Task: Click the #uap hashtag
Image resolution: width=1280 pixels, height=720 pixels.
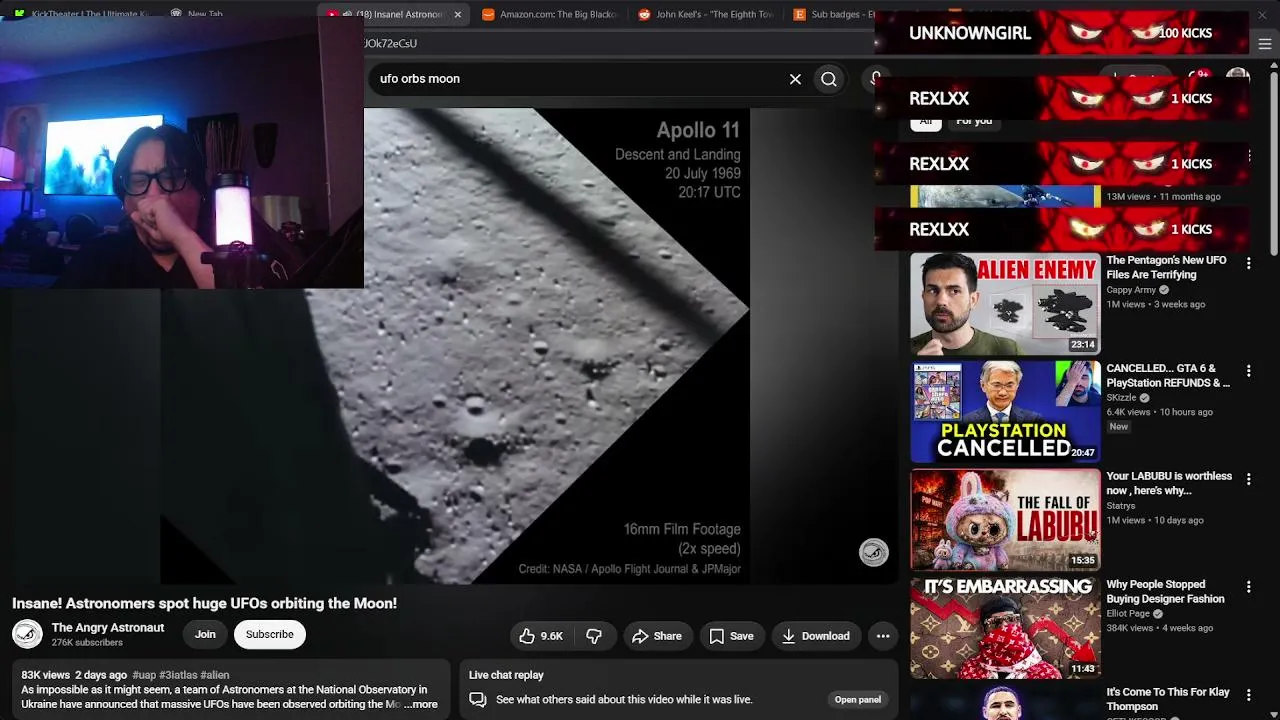Action: (144, 675)
